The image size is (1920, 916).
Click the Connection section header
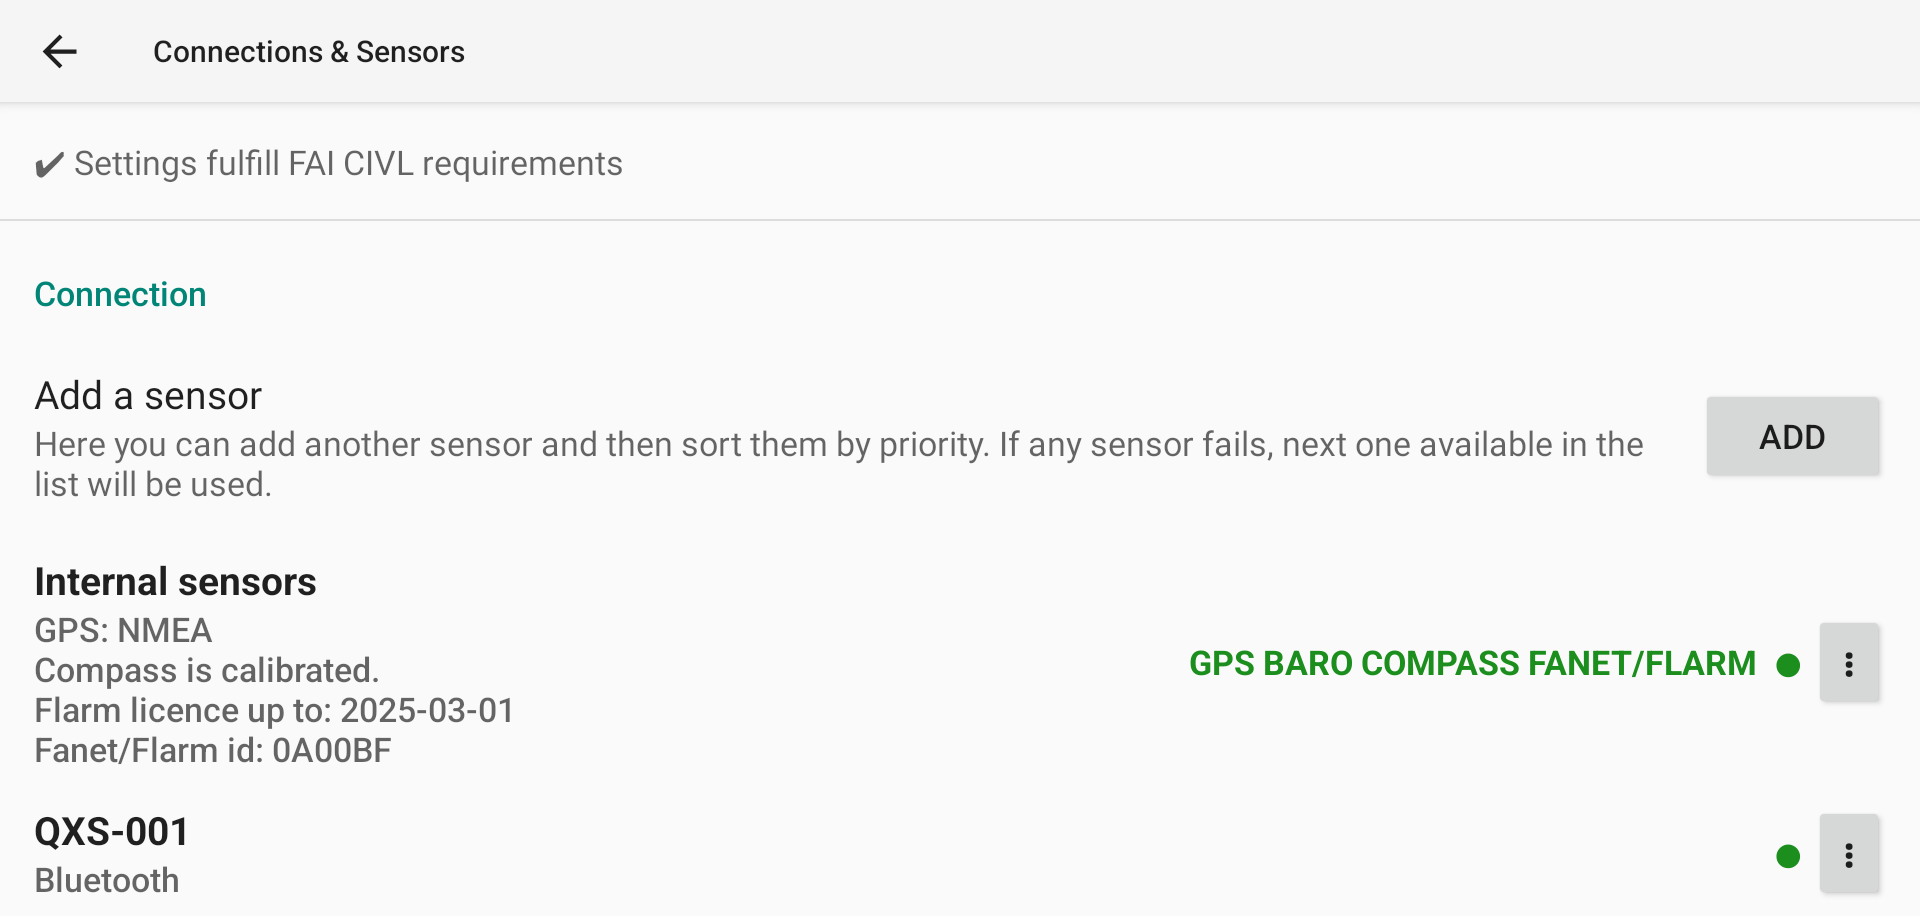point(120,295)
